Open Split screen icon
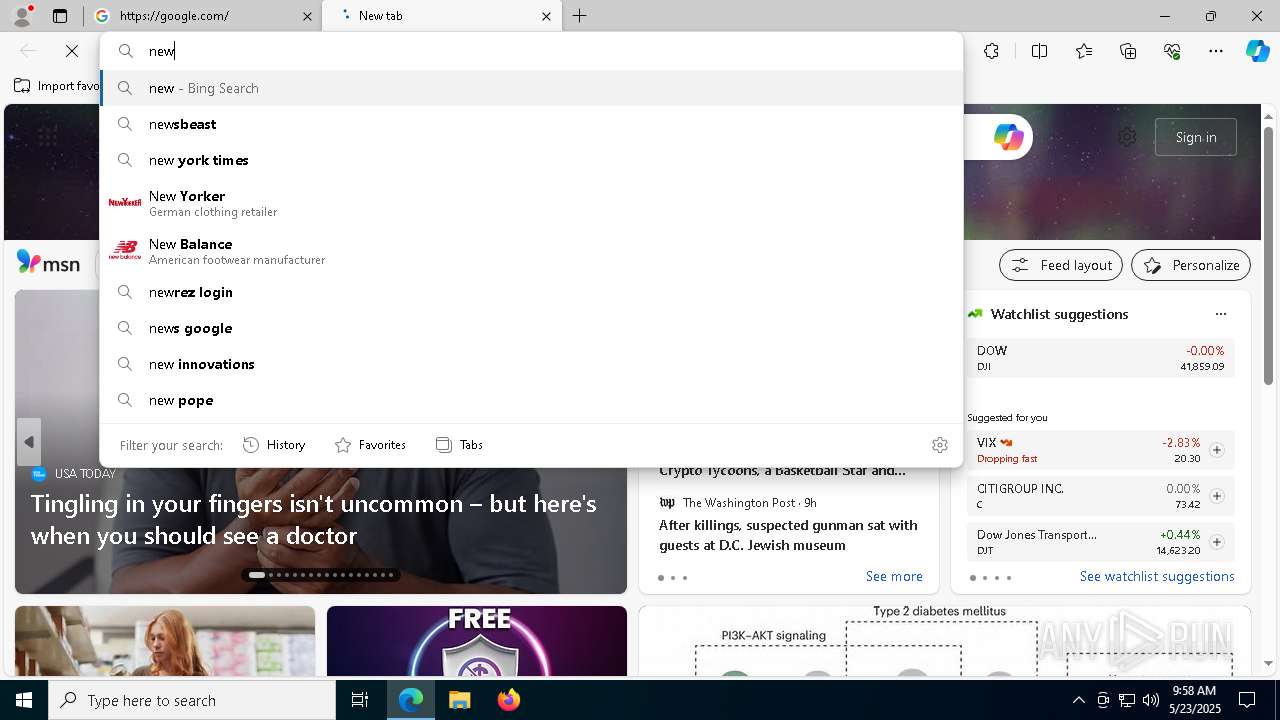Viewport: 1280px width, 720px height. [1039, 51]
